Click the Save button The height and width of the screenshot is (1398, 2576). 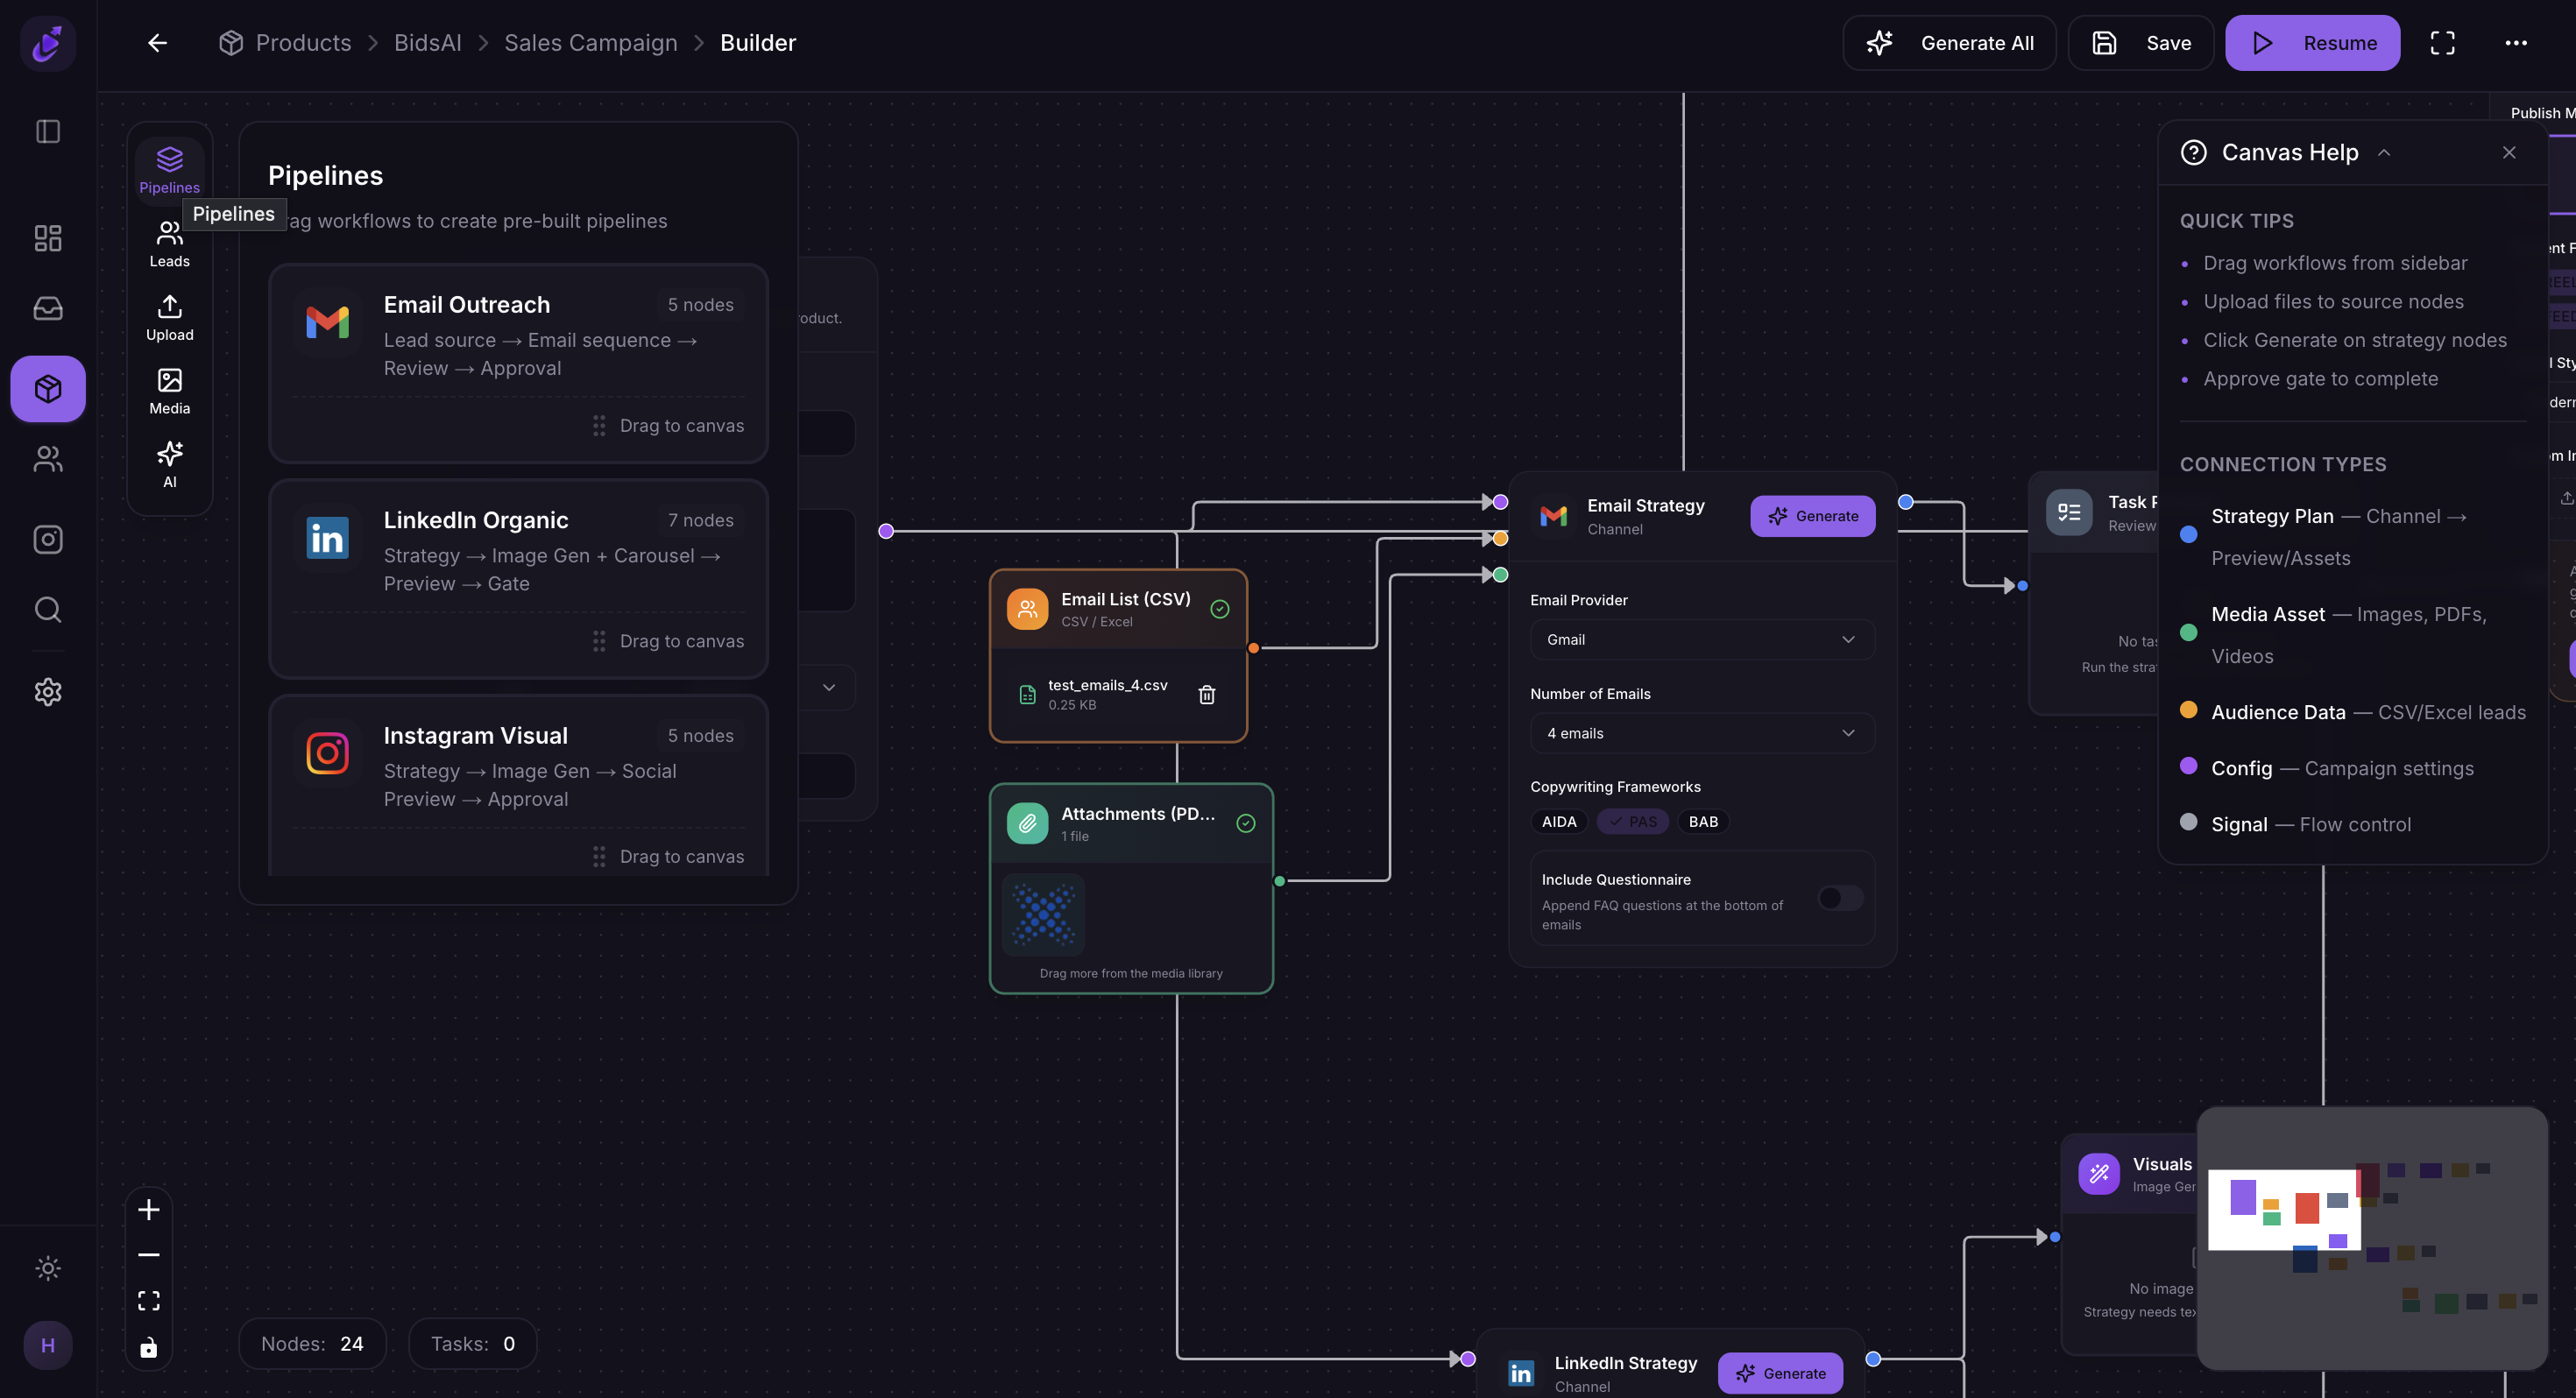[x=2141, y=43]
